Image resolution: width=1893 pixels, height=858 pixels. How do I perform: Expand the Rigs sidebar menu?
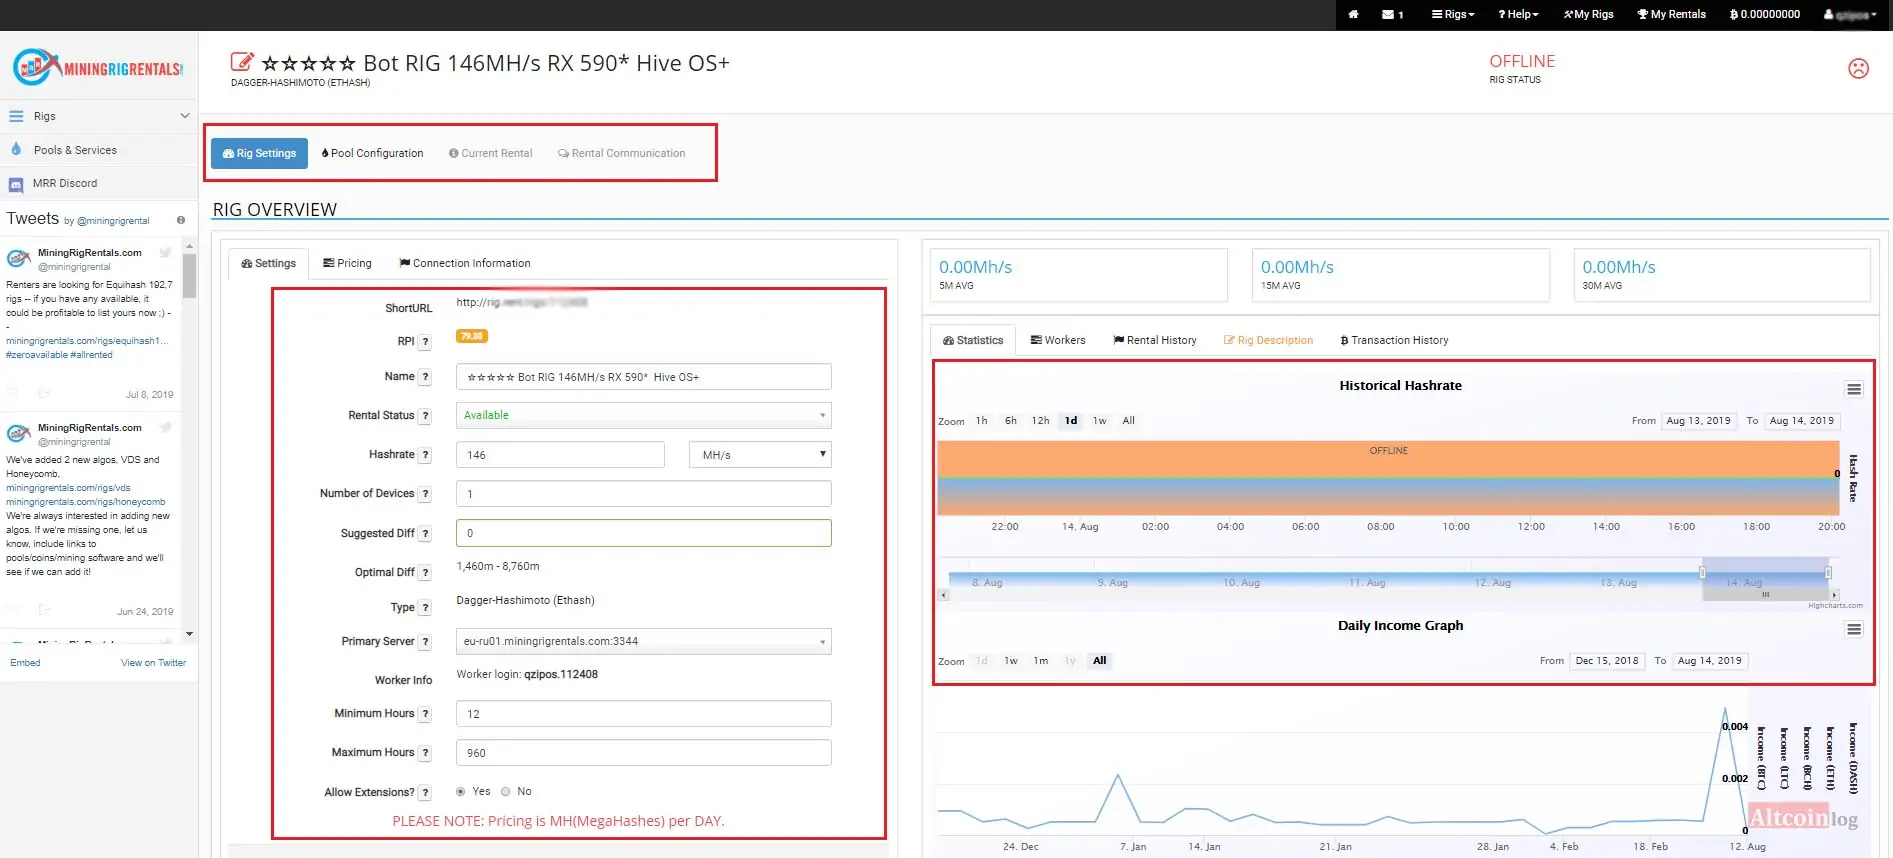[x=98, y=116]
